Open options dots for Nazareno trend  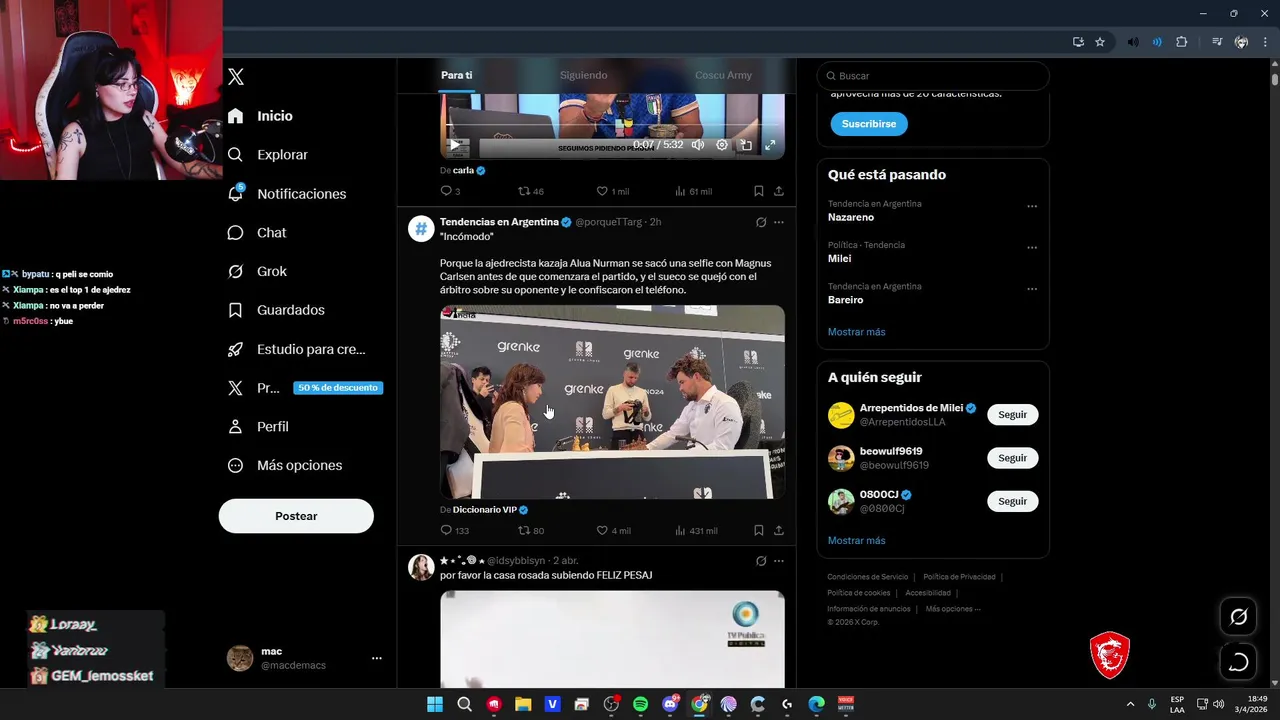point(1032,206)
